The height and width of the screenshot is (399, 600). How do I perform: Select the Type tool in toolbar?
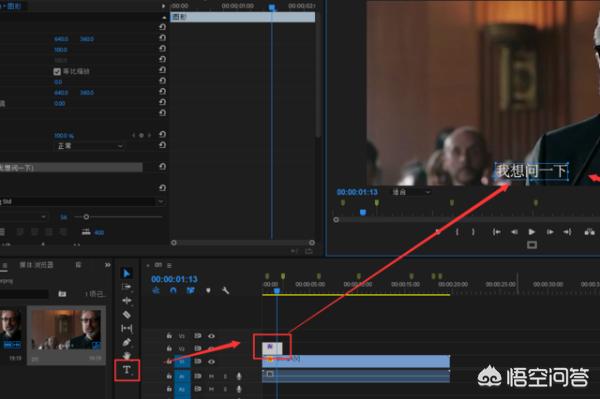pyautogui.click(x=127, y=370)
